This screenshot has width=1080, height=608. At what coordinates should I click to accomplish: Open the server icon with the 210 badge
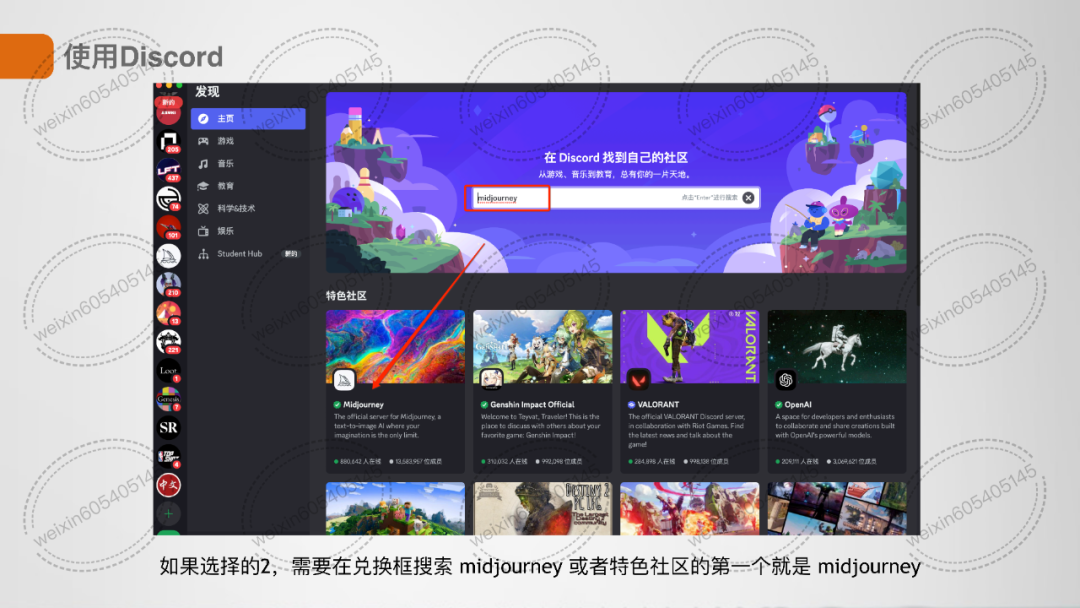(x=168, y=284)
